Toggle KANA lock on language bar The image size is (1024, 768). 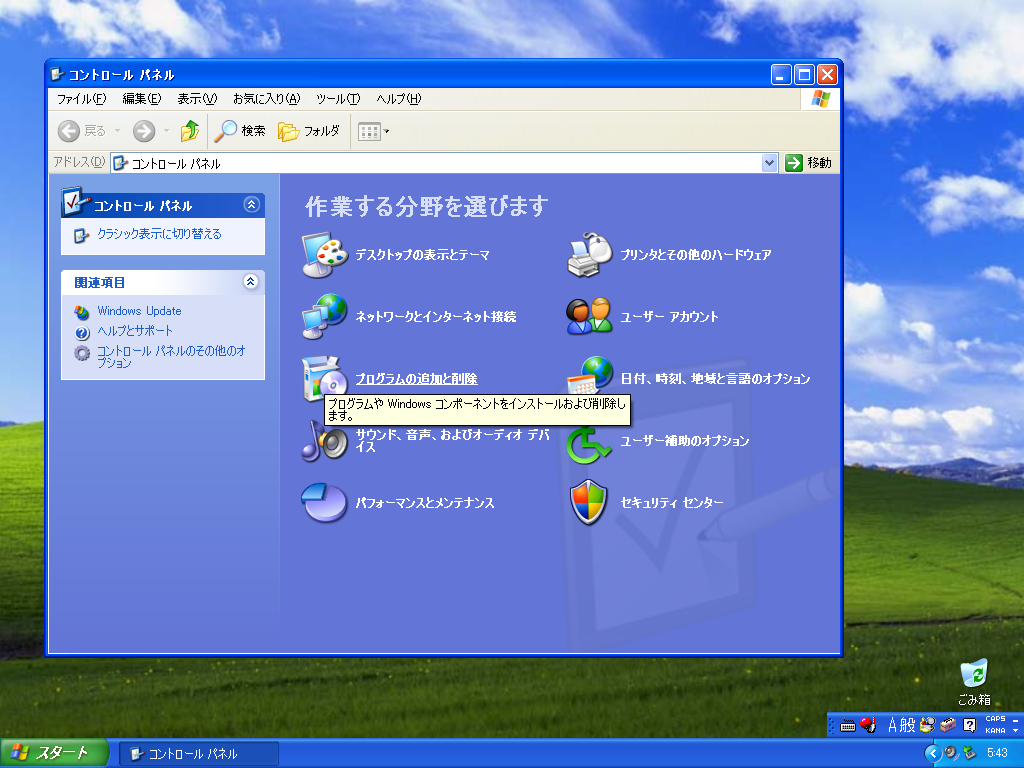pos(995,731)
